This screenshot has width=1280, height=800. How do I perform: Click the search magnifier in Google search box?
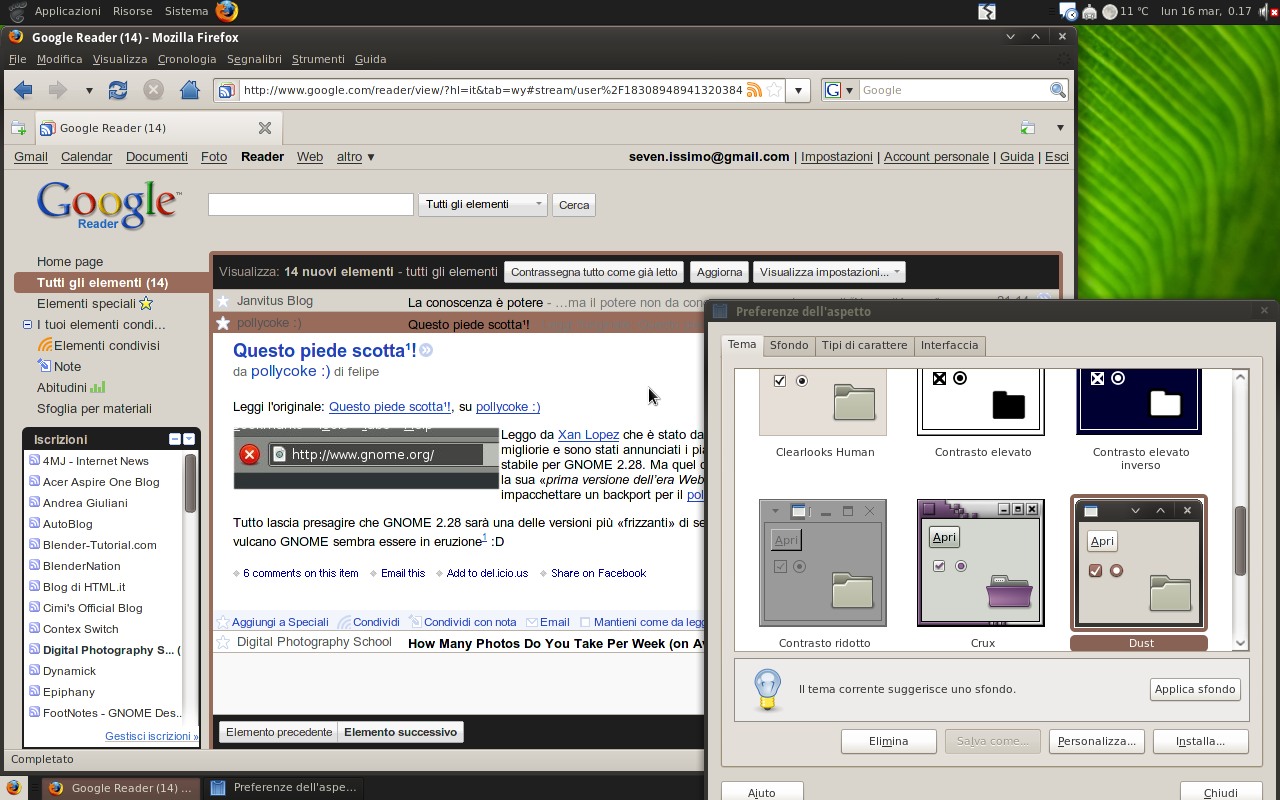pos(1057,90)
